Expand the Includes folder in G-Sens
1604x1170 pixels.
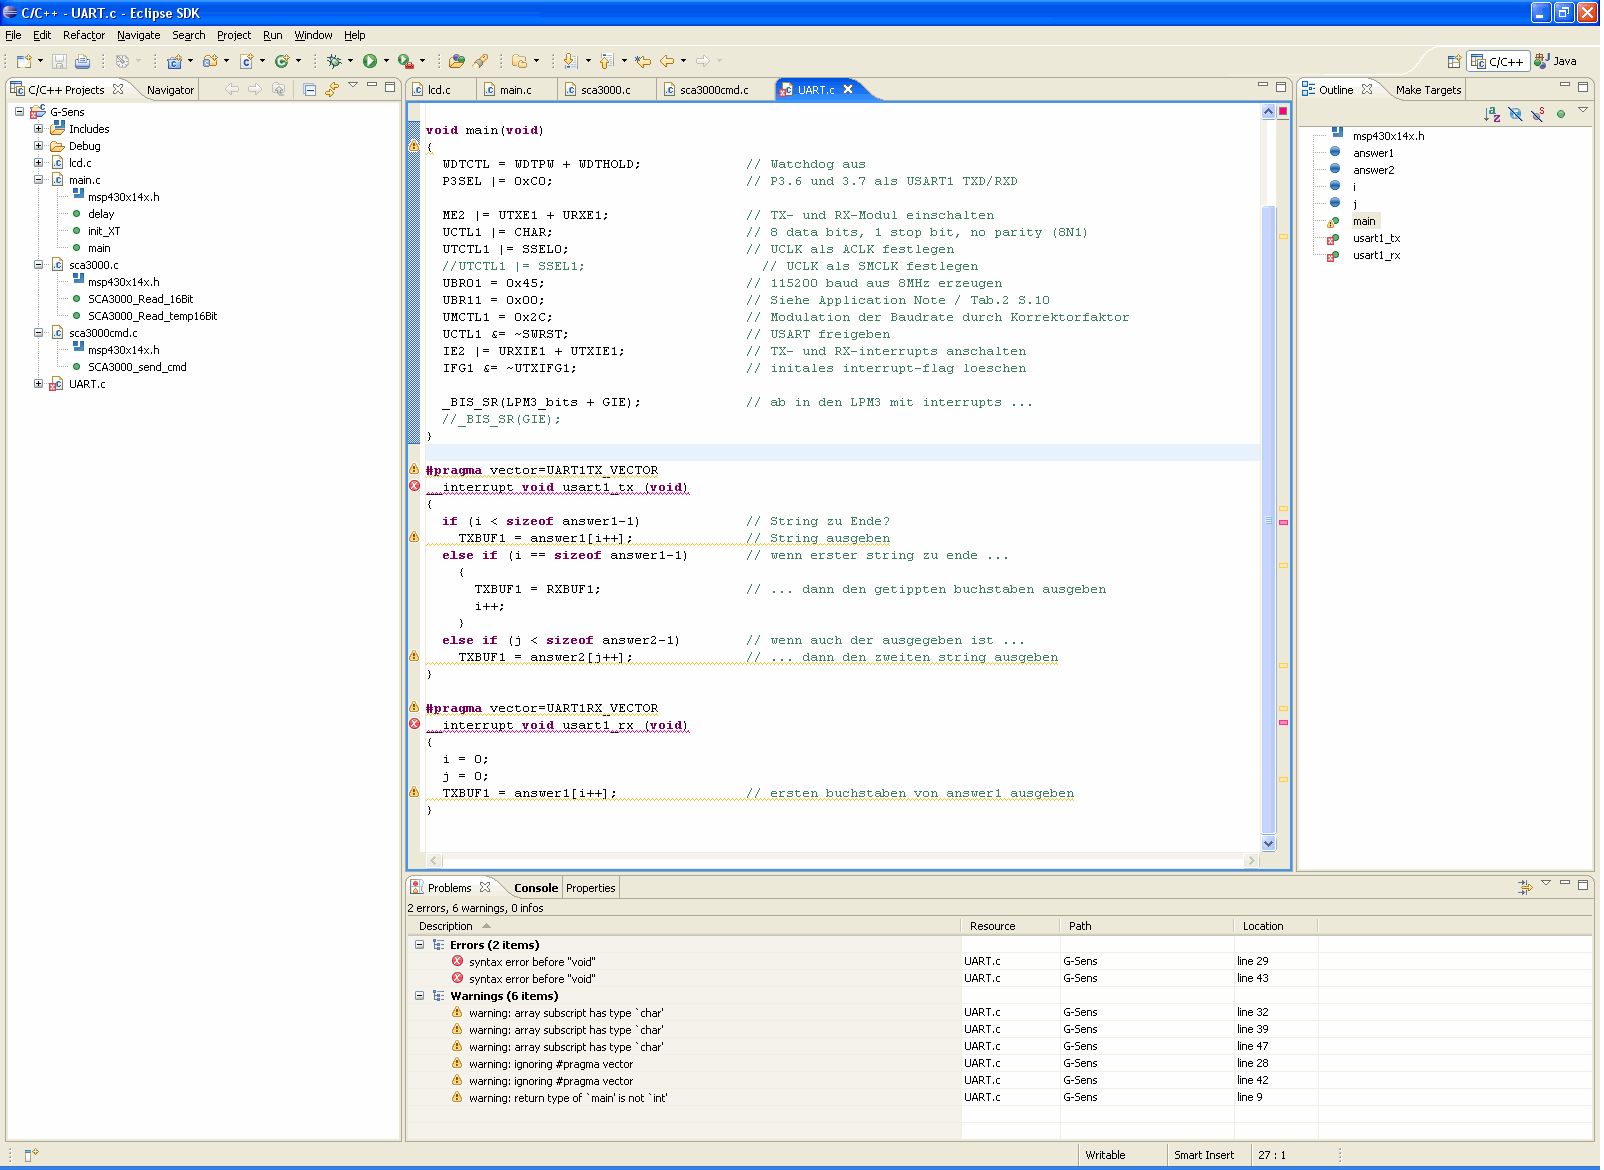click(38, 129)
